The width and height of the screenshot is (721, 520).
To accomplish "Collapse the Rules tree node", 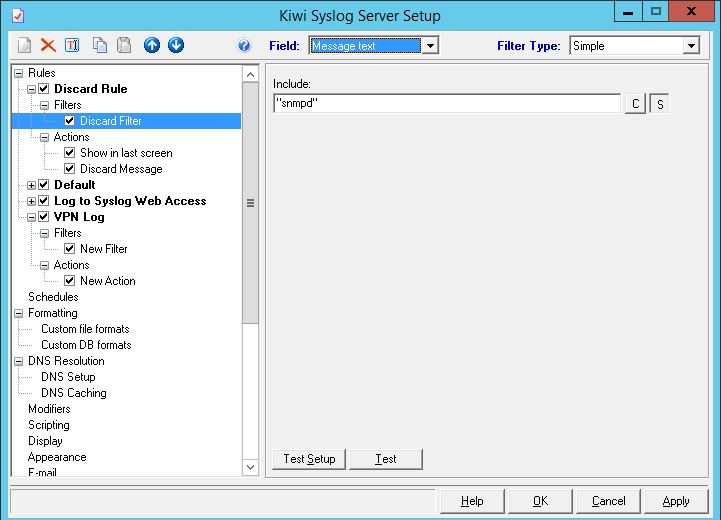I will (x=18, y=73).
